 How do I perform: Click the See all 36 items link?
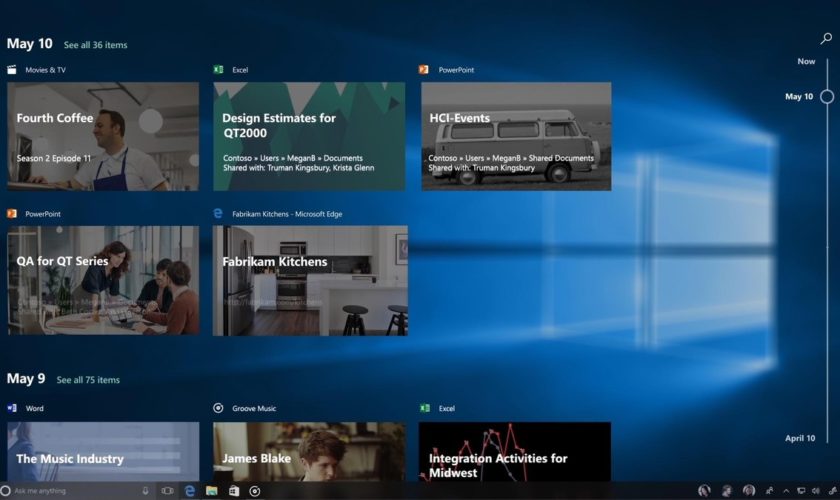tap(95, 45)
